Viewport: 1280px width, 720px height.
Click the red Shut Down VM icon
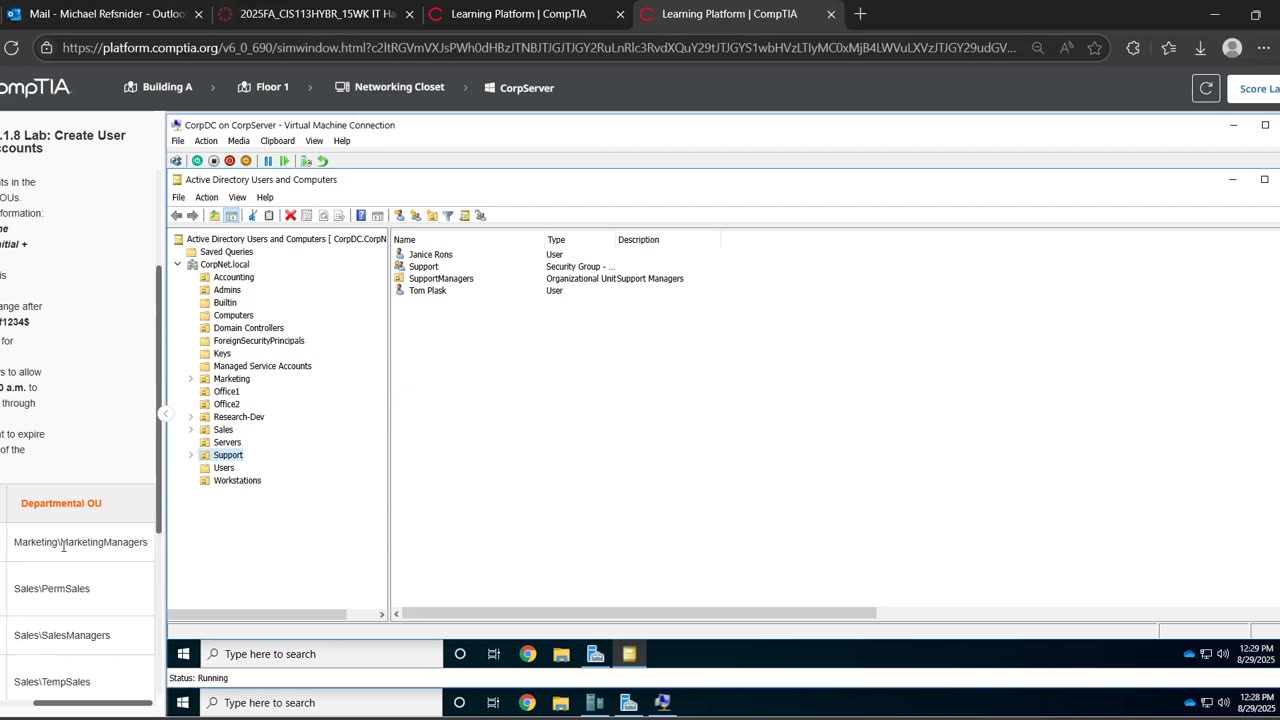pos(229,161)
